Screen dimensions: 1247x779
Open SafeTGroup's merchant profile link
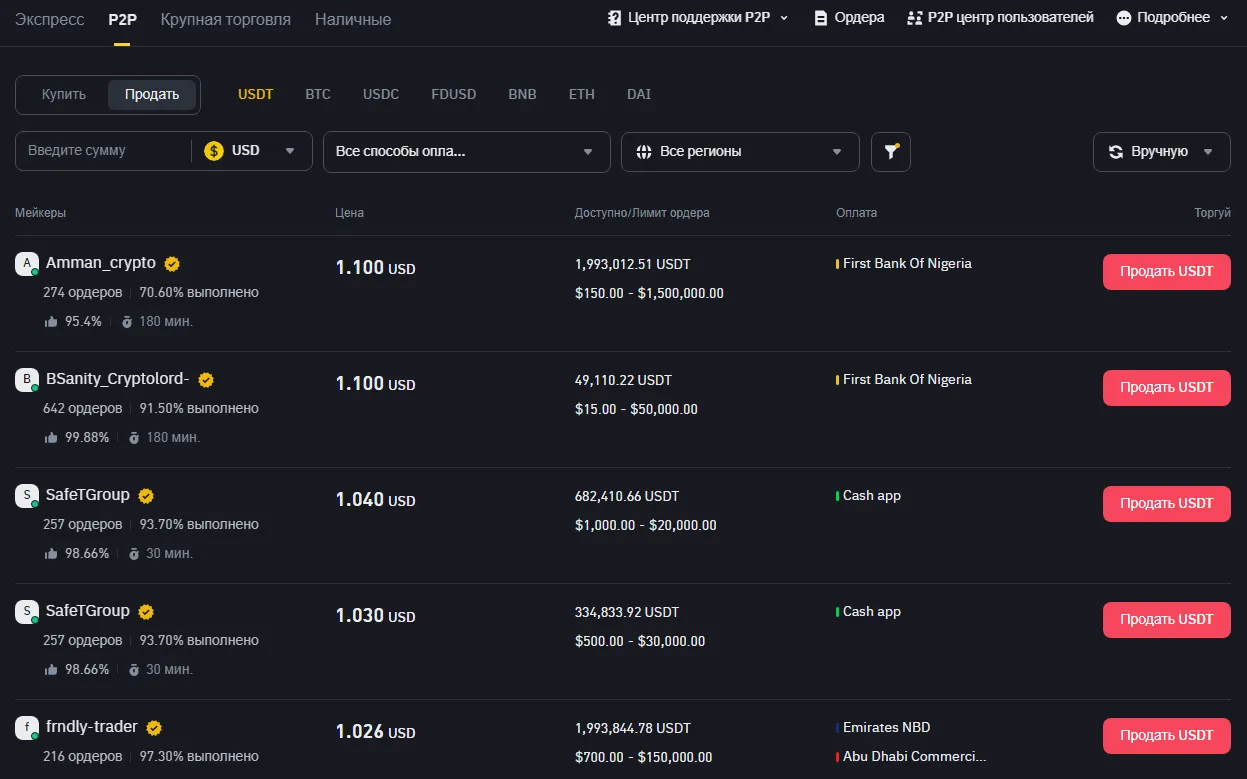click(87, 494)
